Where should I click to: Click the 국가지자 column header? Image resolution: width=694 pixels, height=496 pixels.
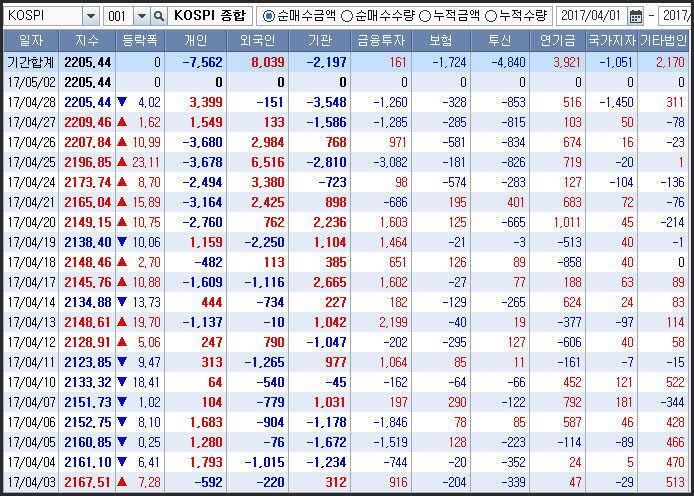pos(611,41)
